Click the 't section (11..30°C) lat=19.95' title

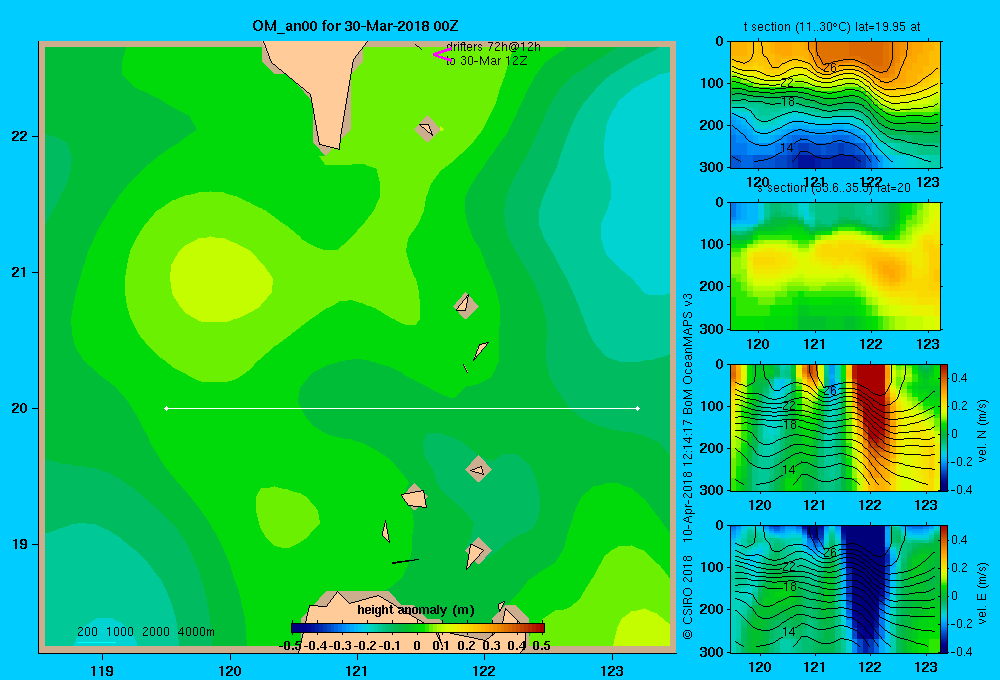point(832,27)
